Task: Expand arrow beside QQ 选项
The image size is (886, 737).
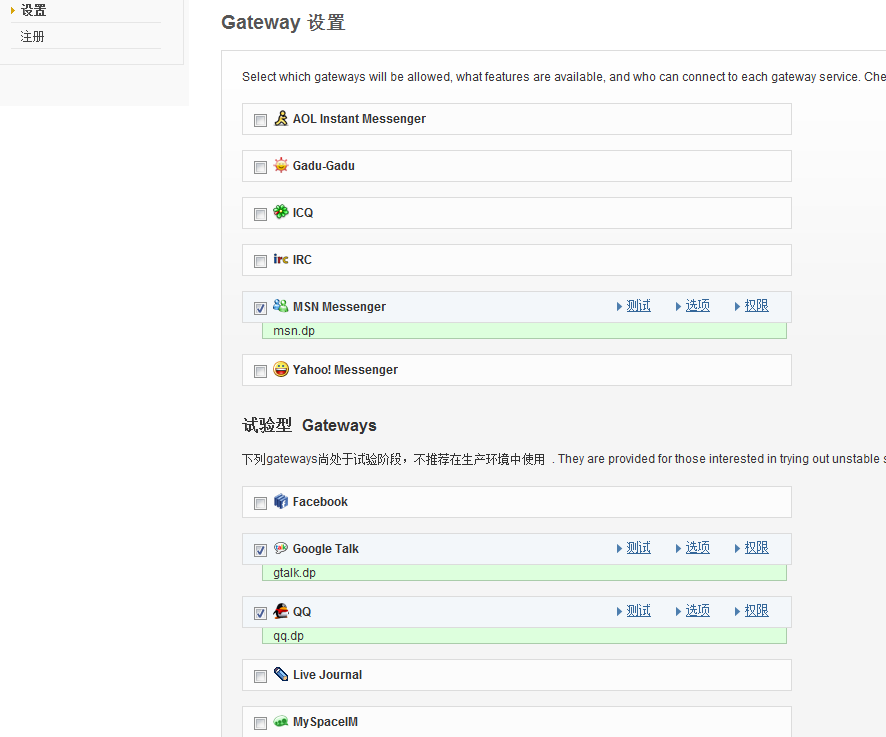Action: [679, 611]
